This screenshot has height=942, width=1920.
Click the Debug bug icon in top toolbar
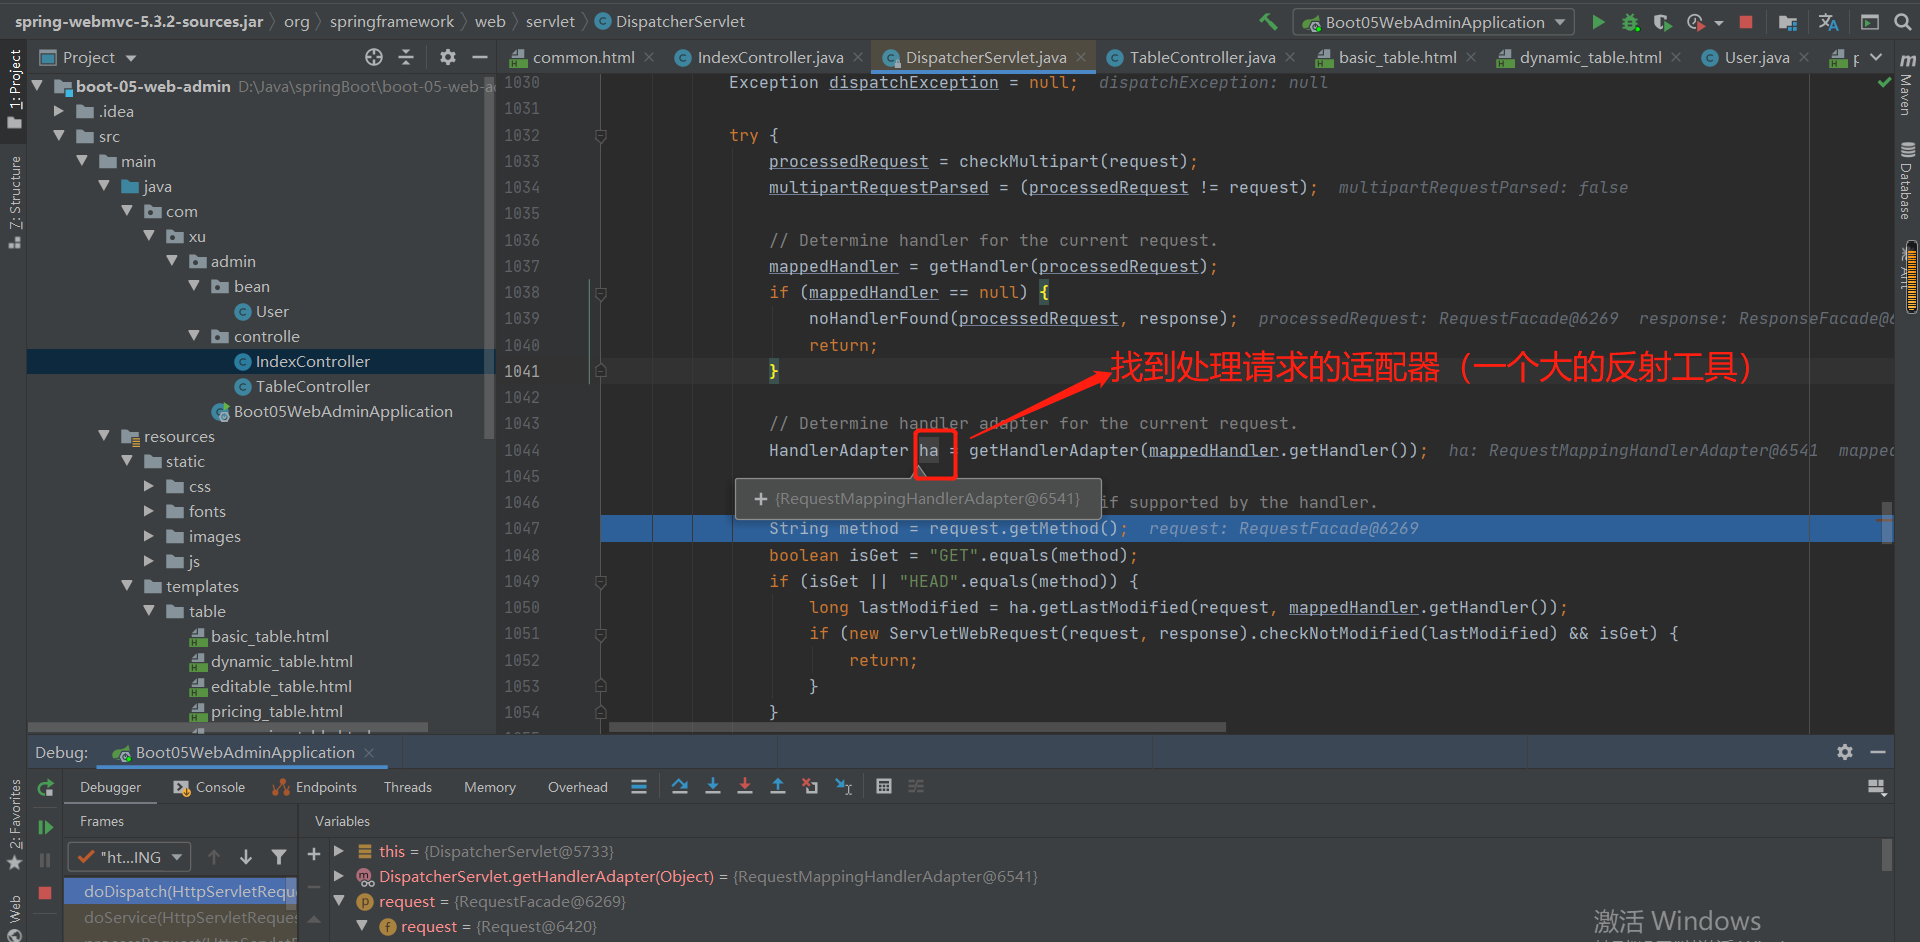click(x=1630, y=22)
